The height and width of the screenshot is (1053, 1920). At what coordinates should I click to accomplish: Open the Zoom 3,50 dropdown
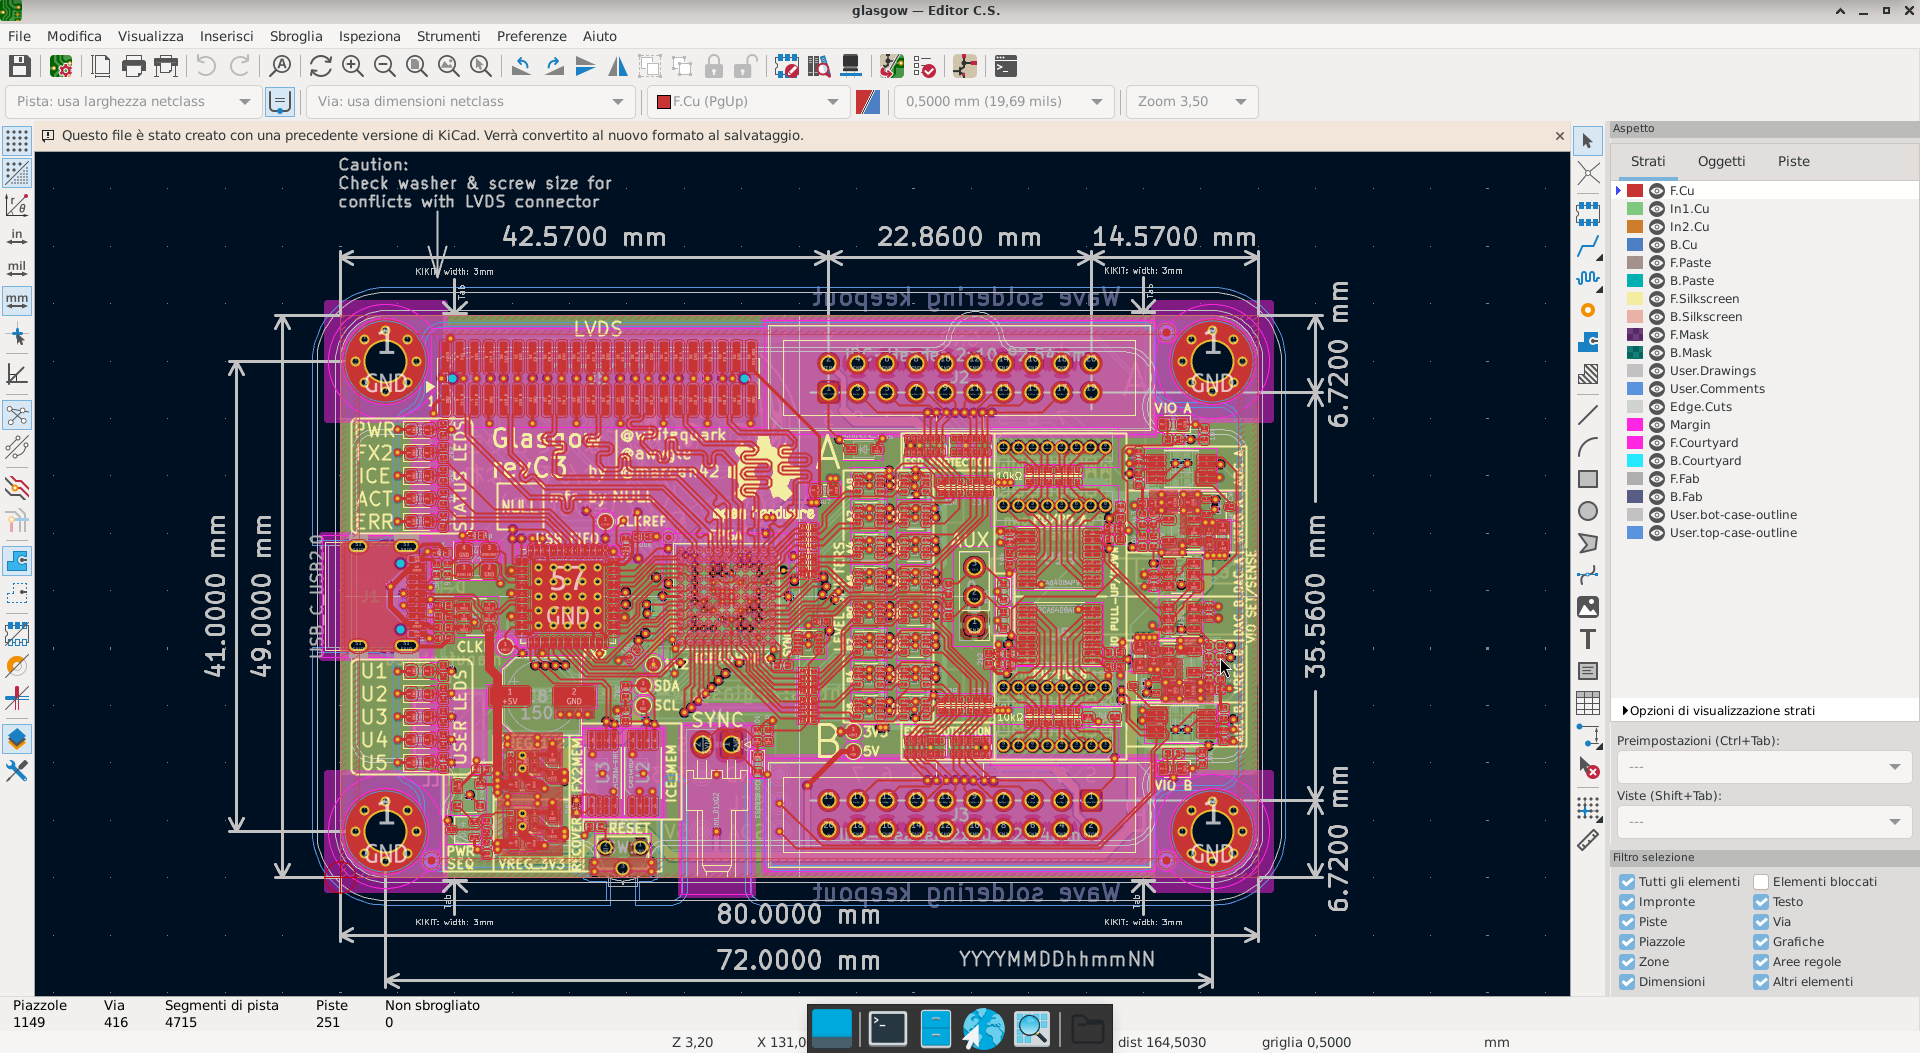coord(1191,102)
